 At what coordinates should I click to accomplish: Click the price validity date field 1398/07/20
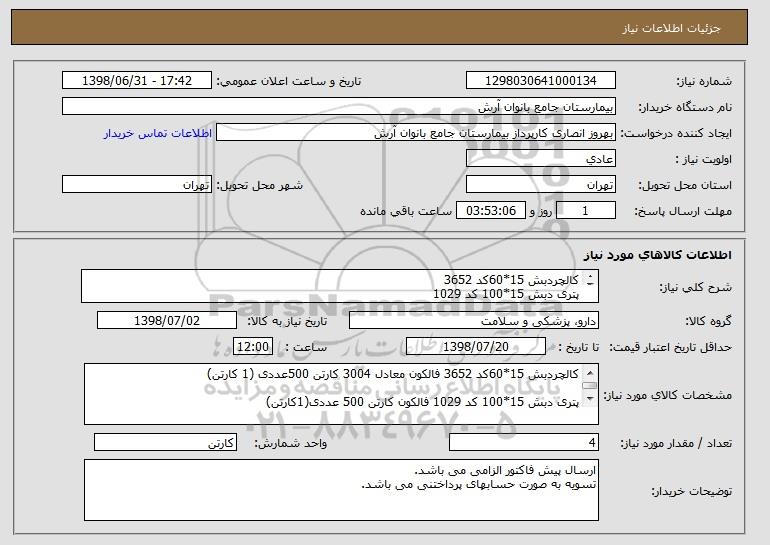476,347
